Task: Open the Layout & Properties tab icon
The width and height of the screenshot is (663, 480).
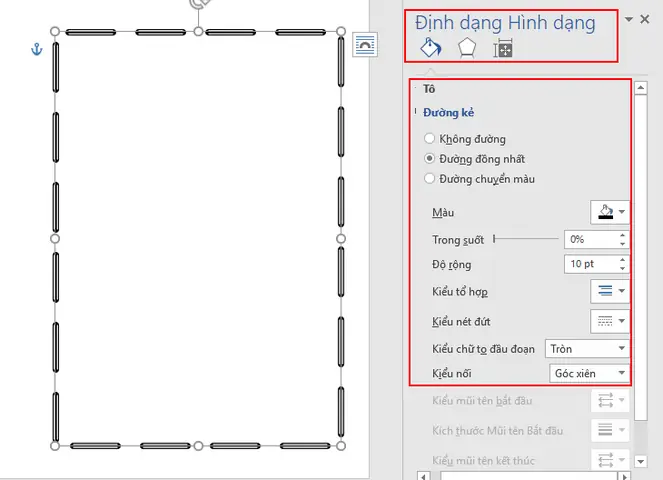Action: tap(503, 48)
